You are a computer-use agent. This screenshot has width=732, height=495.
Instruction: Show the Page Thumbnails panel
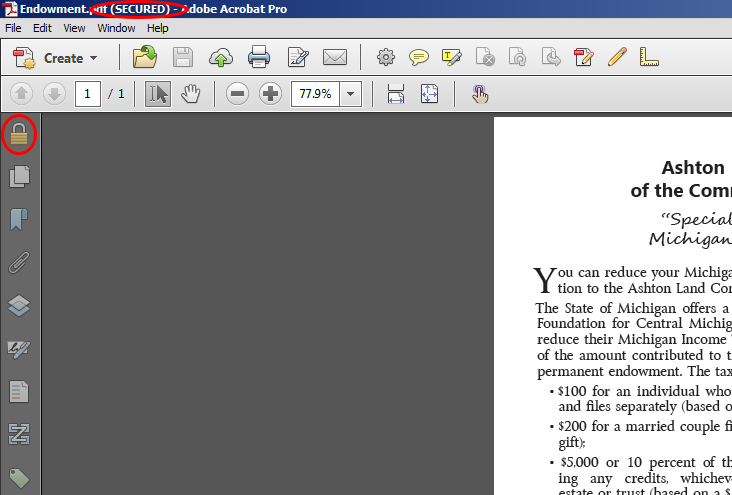tap(19, 177)
